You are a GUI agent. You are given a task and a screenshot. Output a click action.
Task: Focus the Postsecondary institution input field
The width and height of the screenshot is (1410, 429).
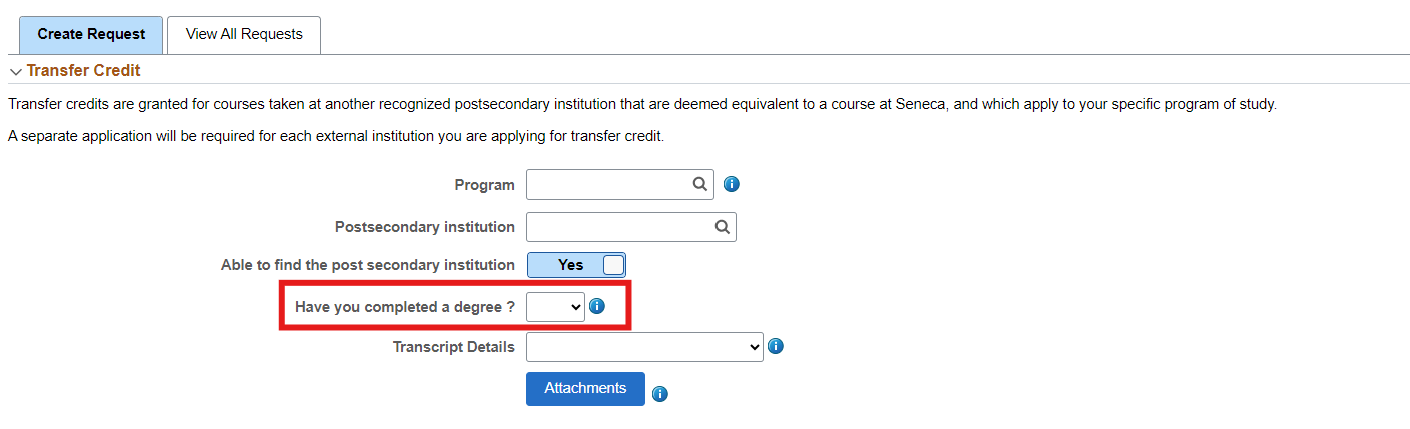coord(618,227)
